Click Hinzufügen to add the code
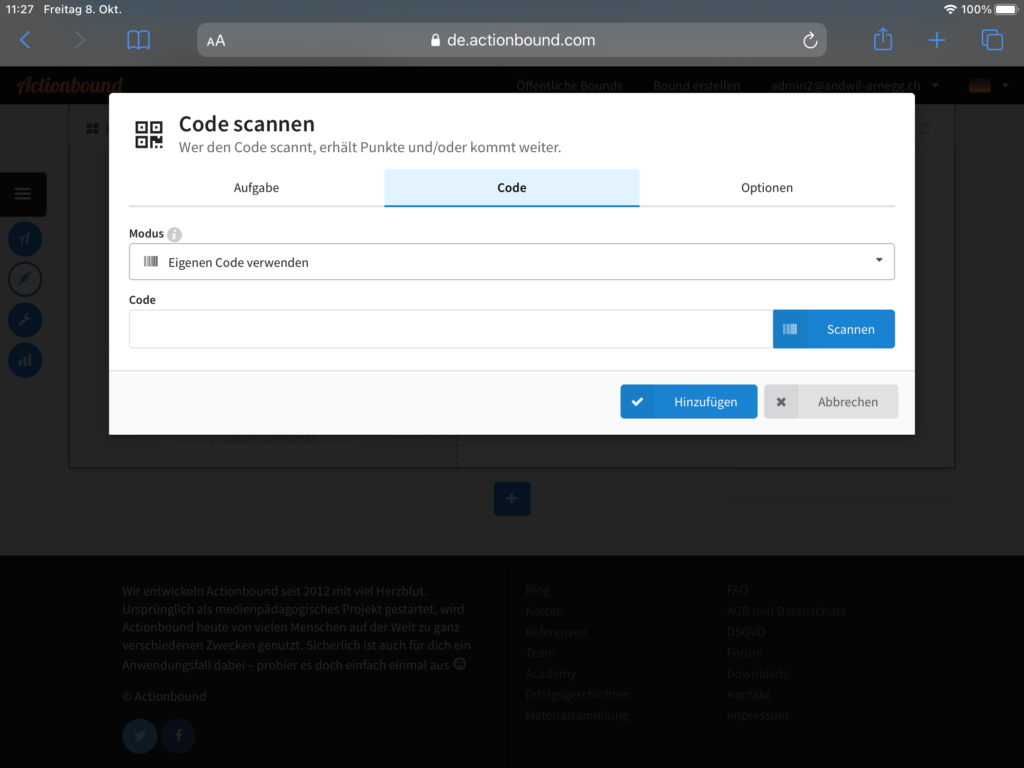Viewport: 1024px width, 768px height. coord(688,402)
